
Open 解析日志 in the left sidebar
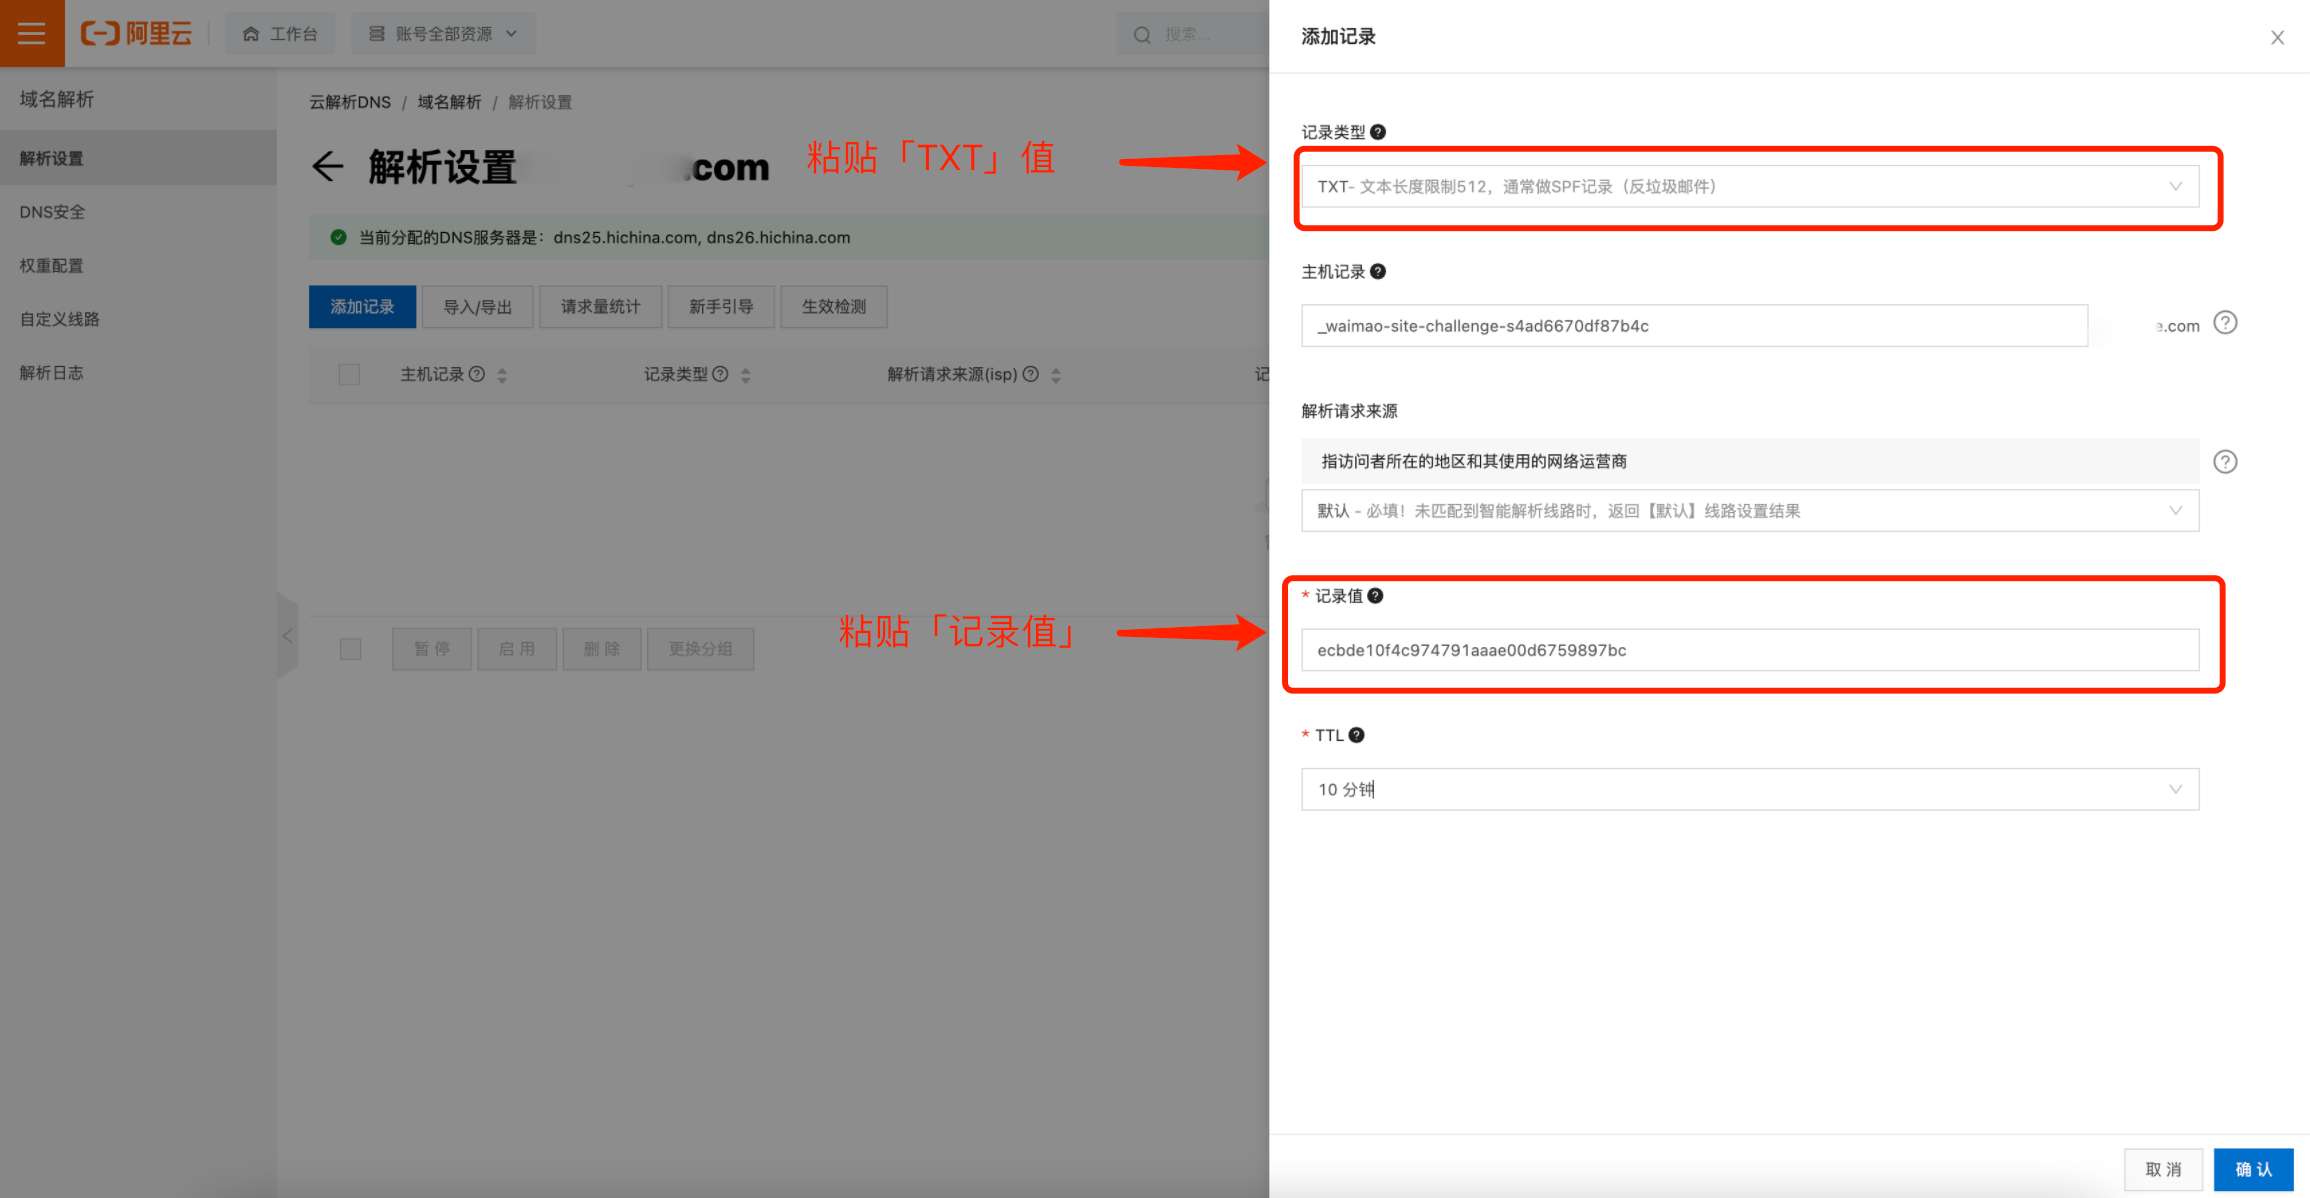click(x=52, y=373)
